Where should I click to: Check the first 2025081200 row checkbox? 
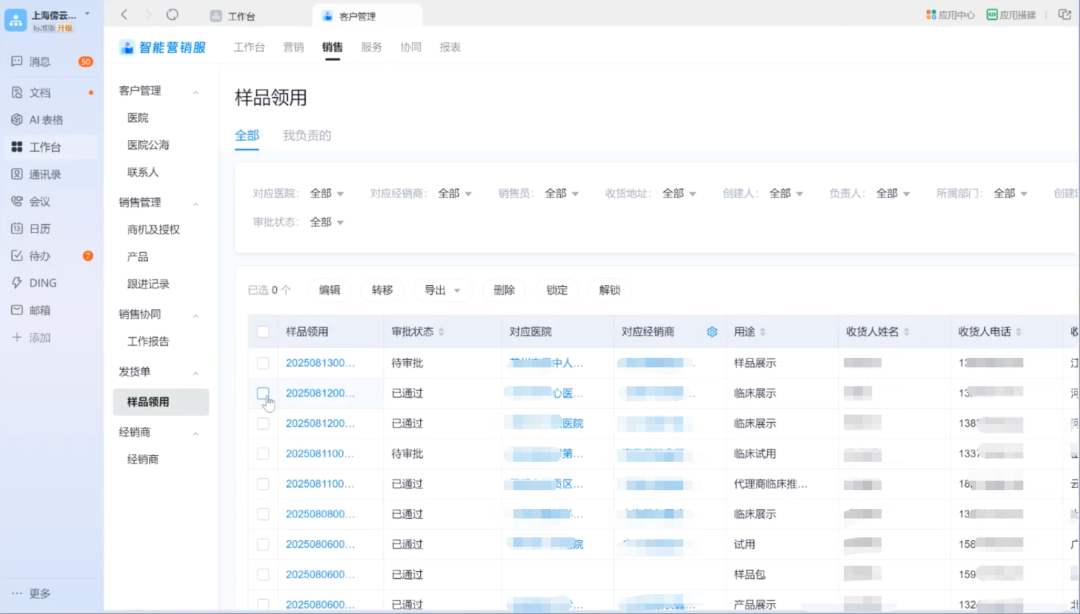263,393
